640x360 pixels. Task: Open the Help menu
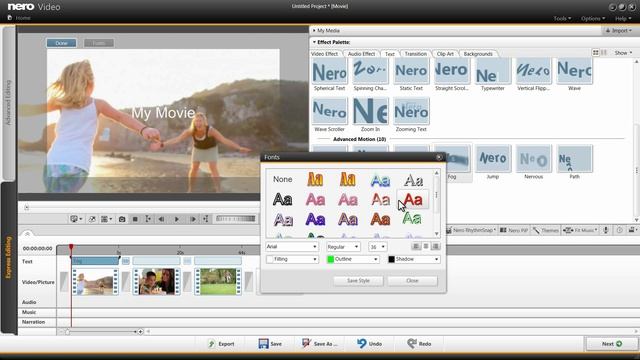pos(622,18)
